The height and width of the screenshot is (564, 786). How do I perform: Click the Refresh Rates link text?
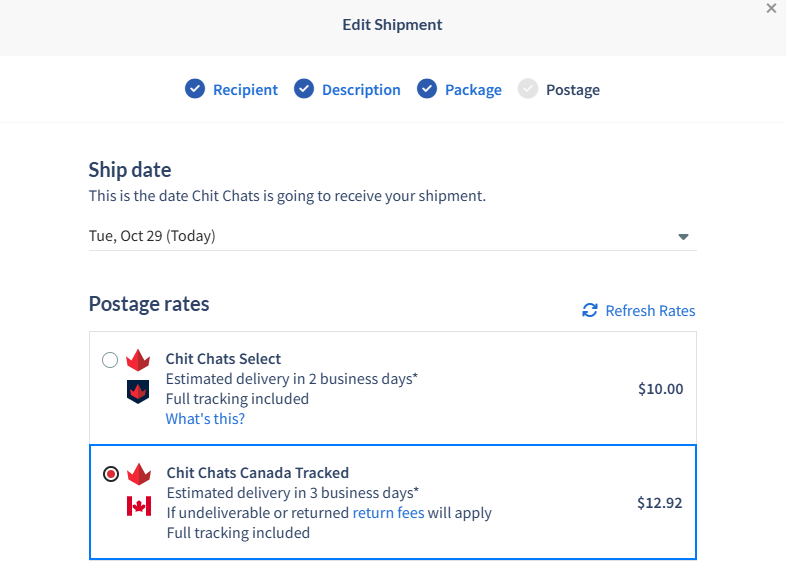coord(650,311)
